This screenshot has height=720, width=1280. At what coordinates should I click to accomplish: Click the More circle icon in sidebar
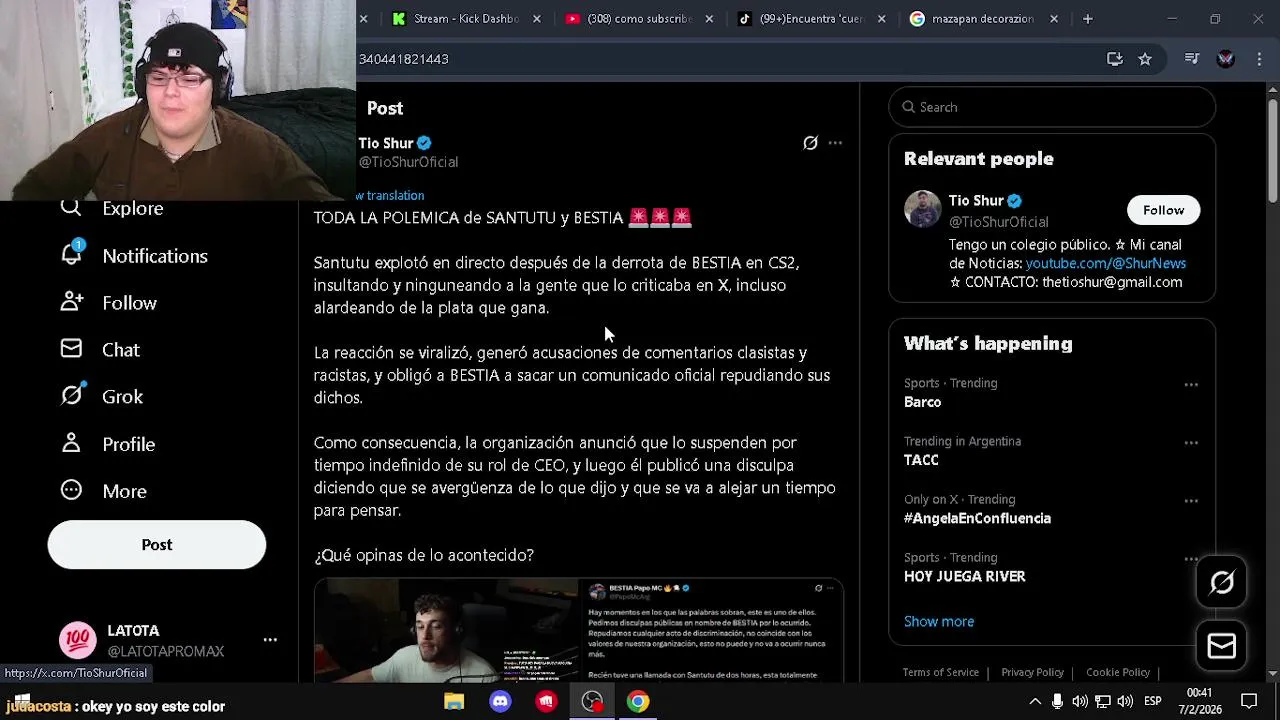coord(71,490)
